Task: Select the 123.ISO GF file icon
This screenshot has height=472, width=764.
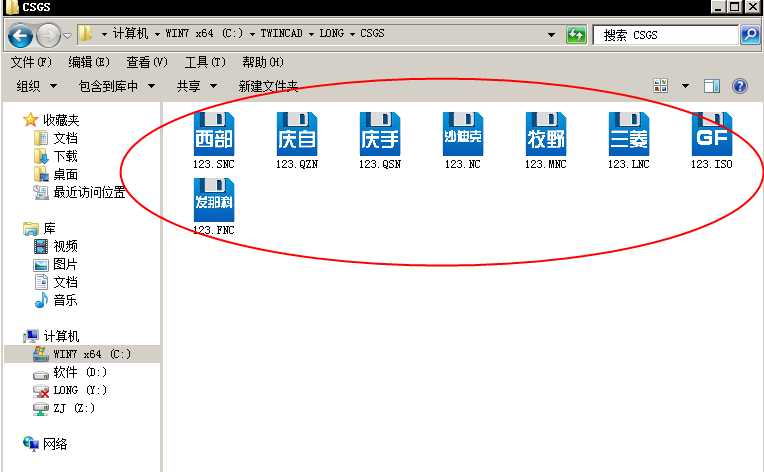Action: coord(711,134)
